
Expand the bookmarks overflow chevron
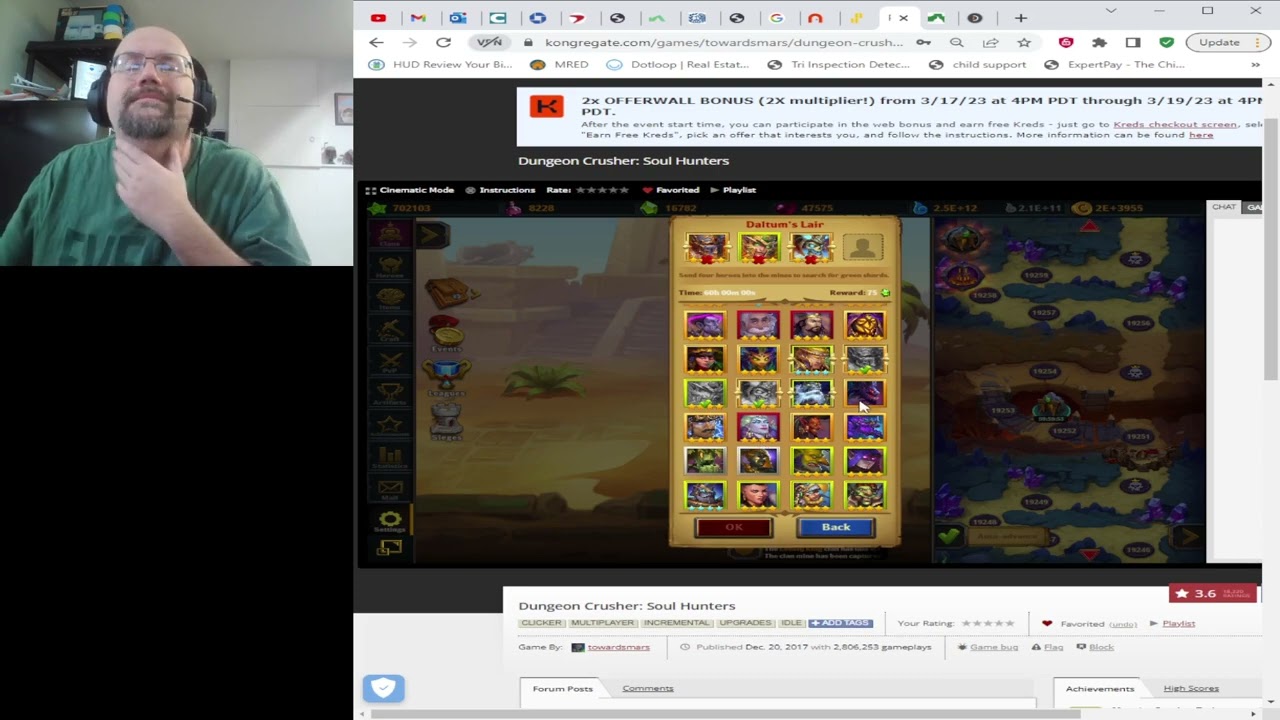1255,65
